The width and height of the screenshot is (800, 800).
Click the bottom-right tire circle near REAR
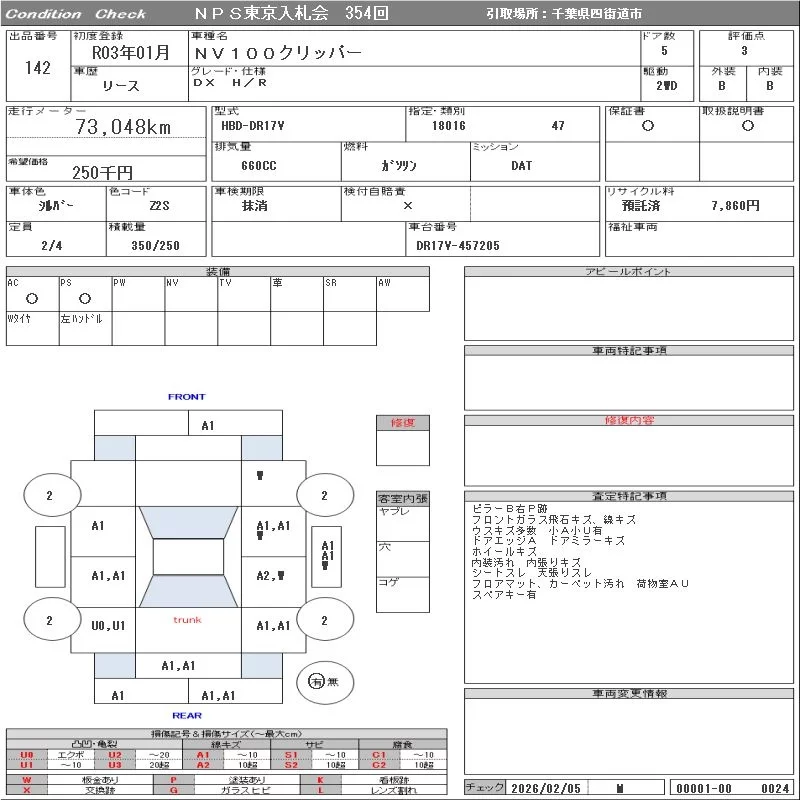pyautogui.click(x=323, y=620)
